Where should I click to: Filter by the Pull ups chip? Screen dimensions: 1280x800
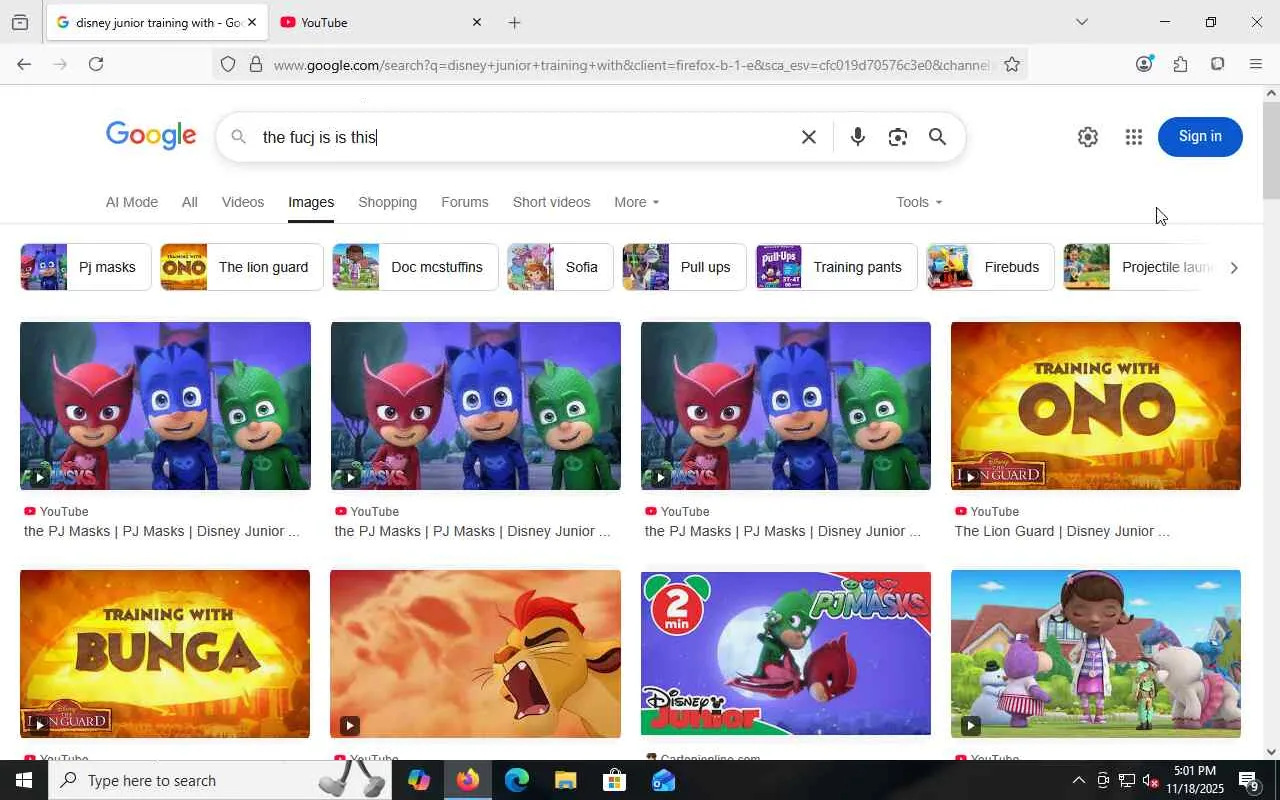coord(684,267)
